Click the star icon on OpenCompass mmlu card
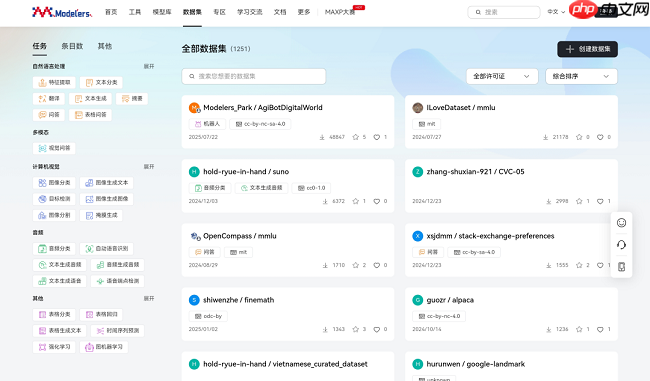Image resolution: width=650 pixels, height=381 pixels. [x=355, y=265]
